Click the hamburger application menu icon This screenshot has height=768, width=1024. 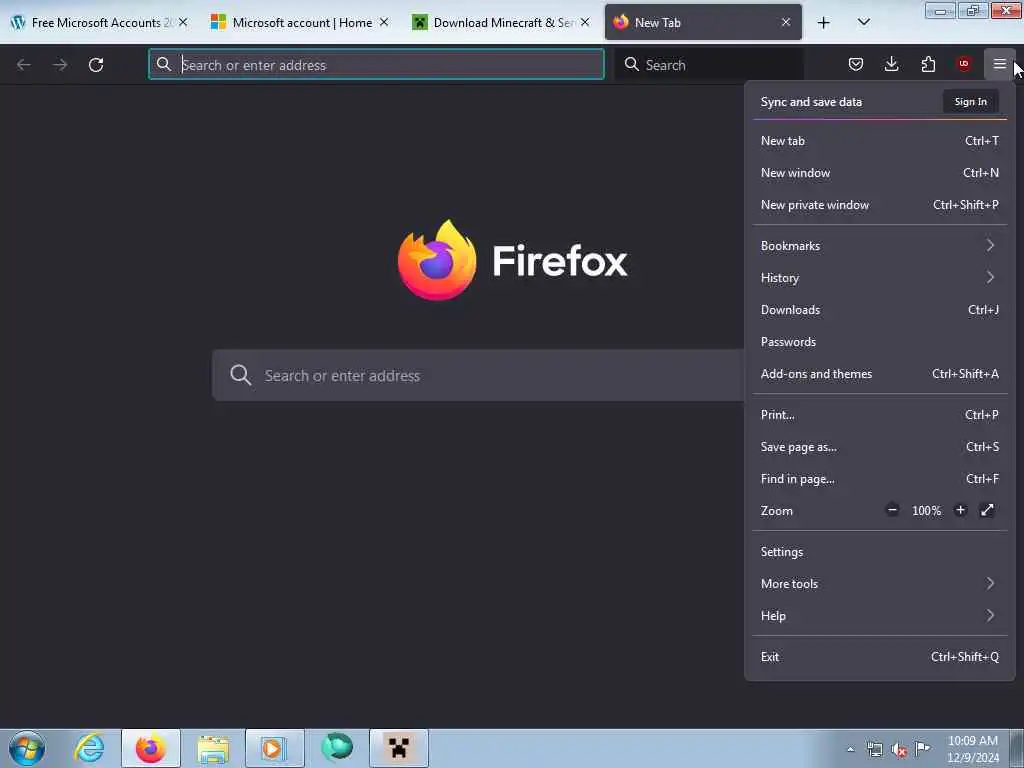coord(999,64)
